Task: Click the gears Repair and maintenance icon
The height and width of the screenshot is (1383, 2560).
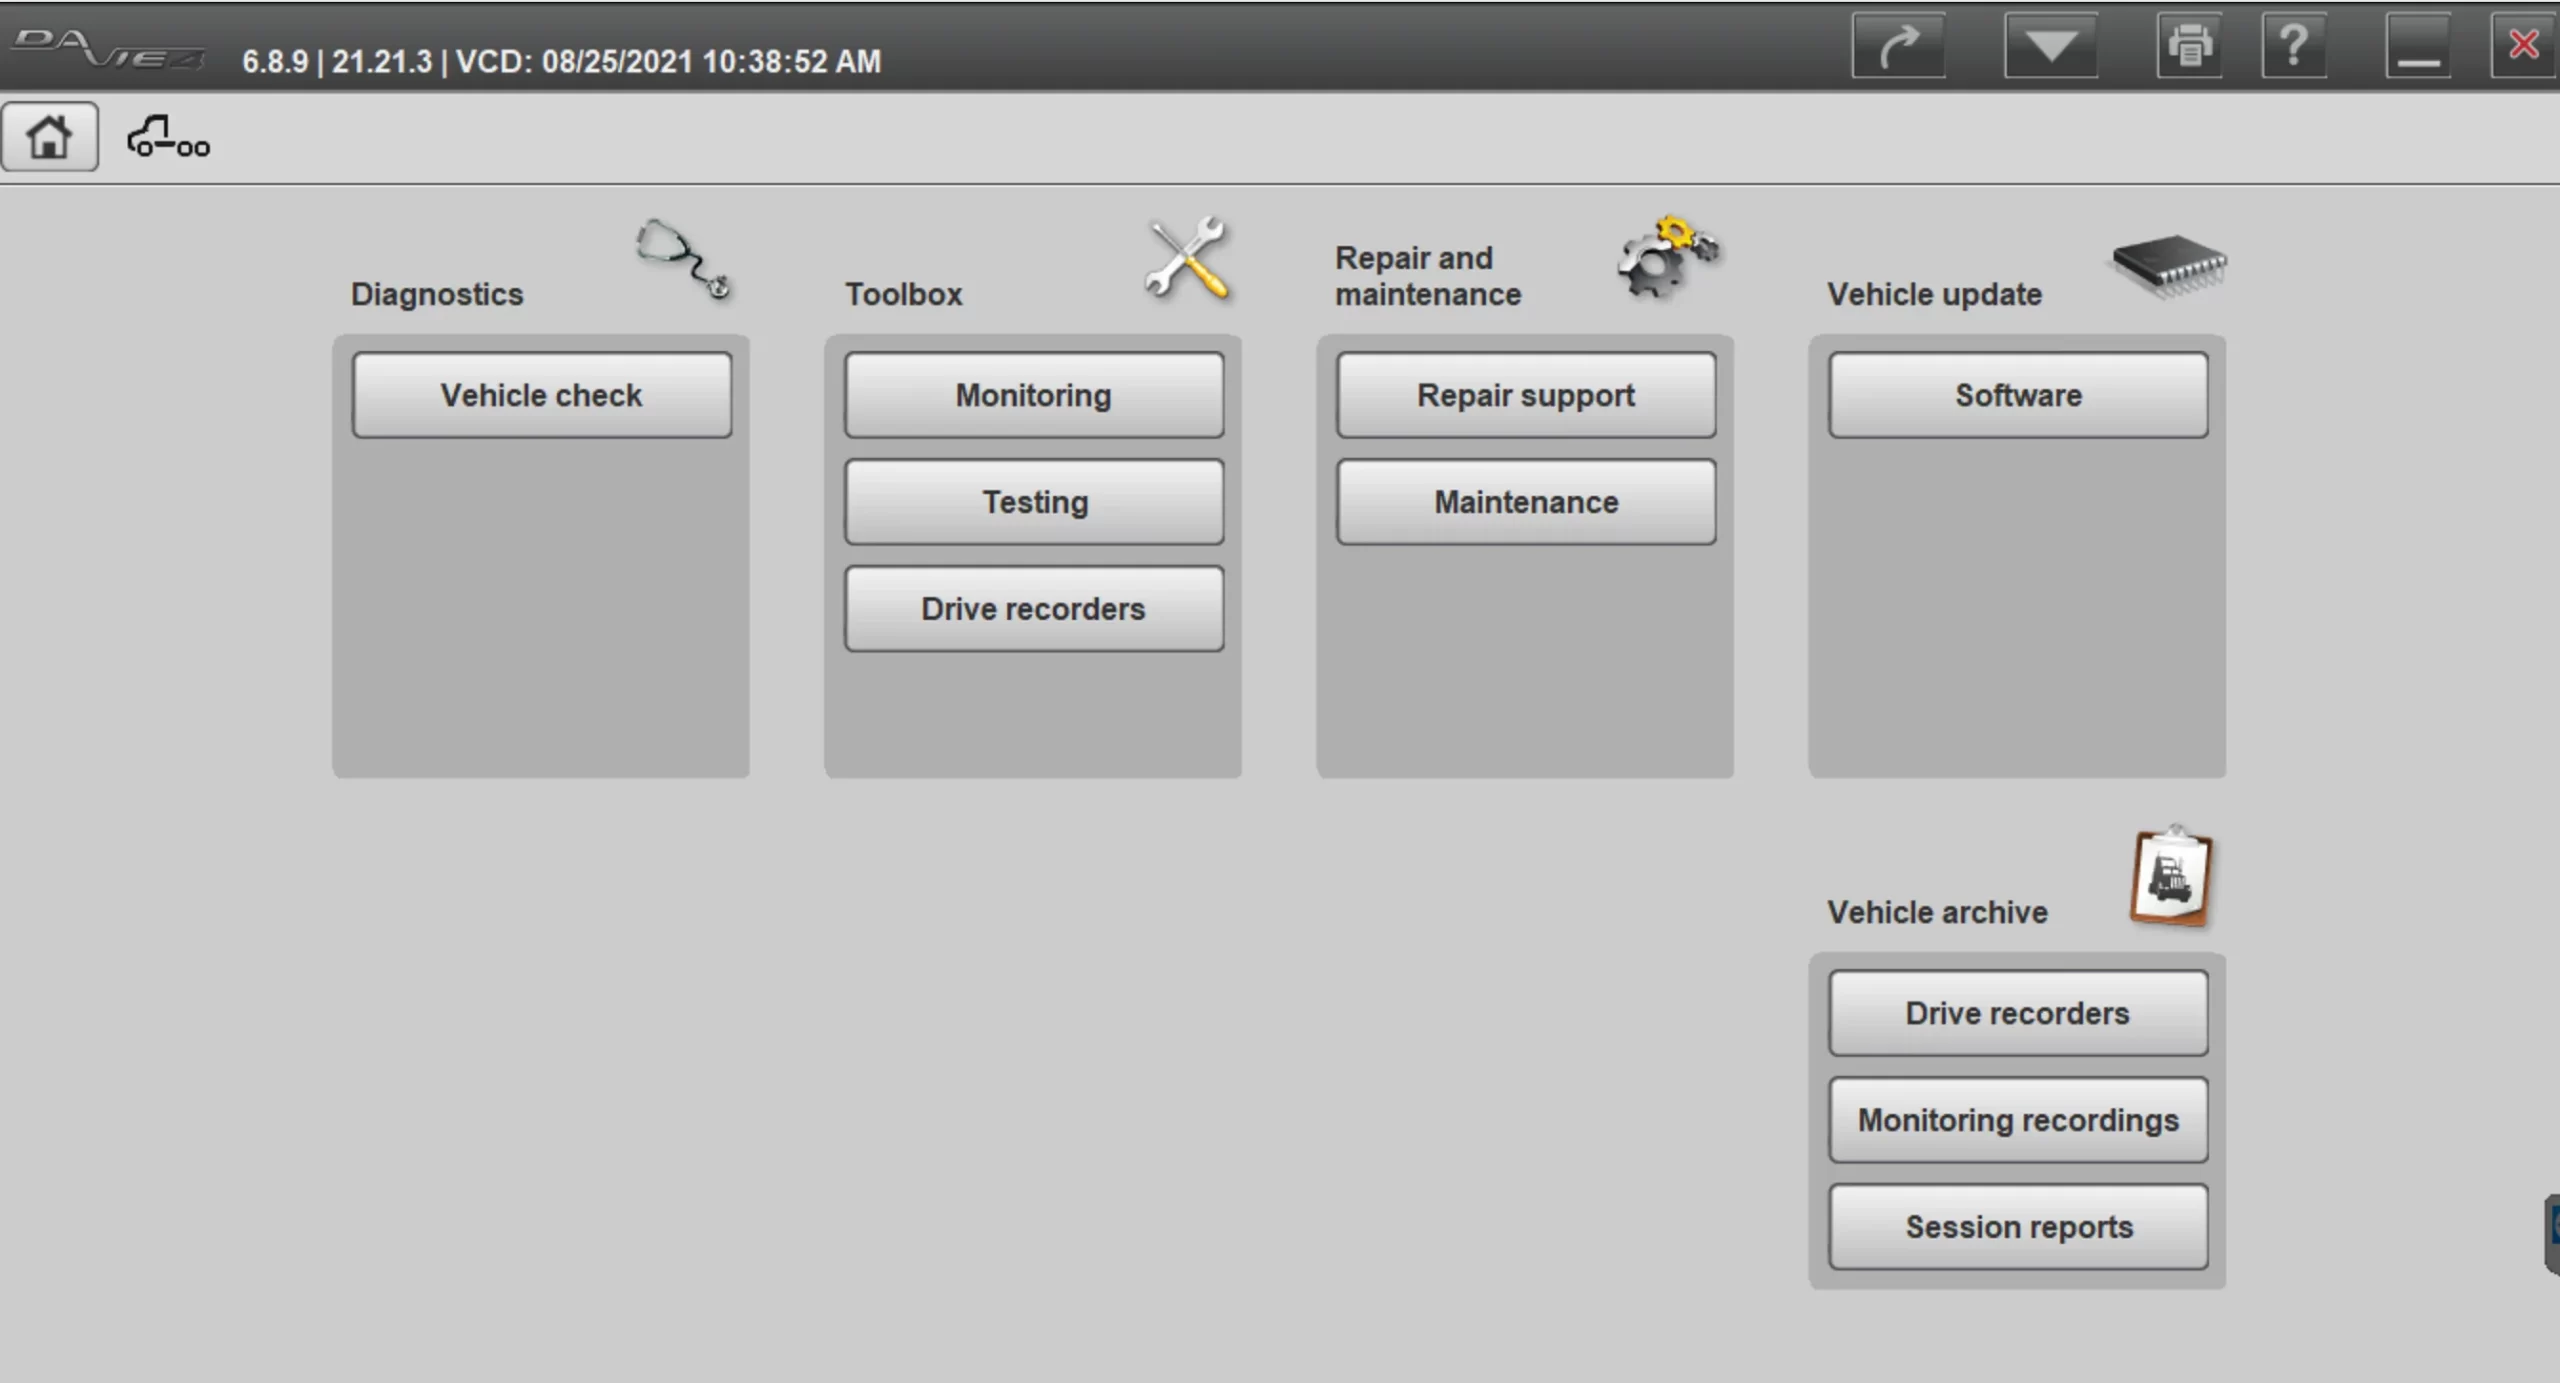Action: [x=1666, y=257]
